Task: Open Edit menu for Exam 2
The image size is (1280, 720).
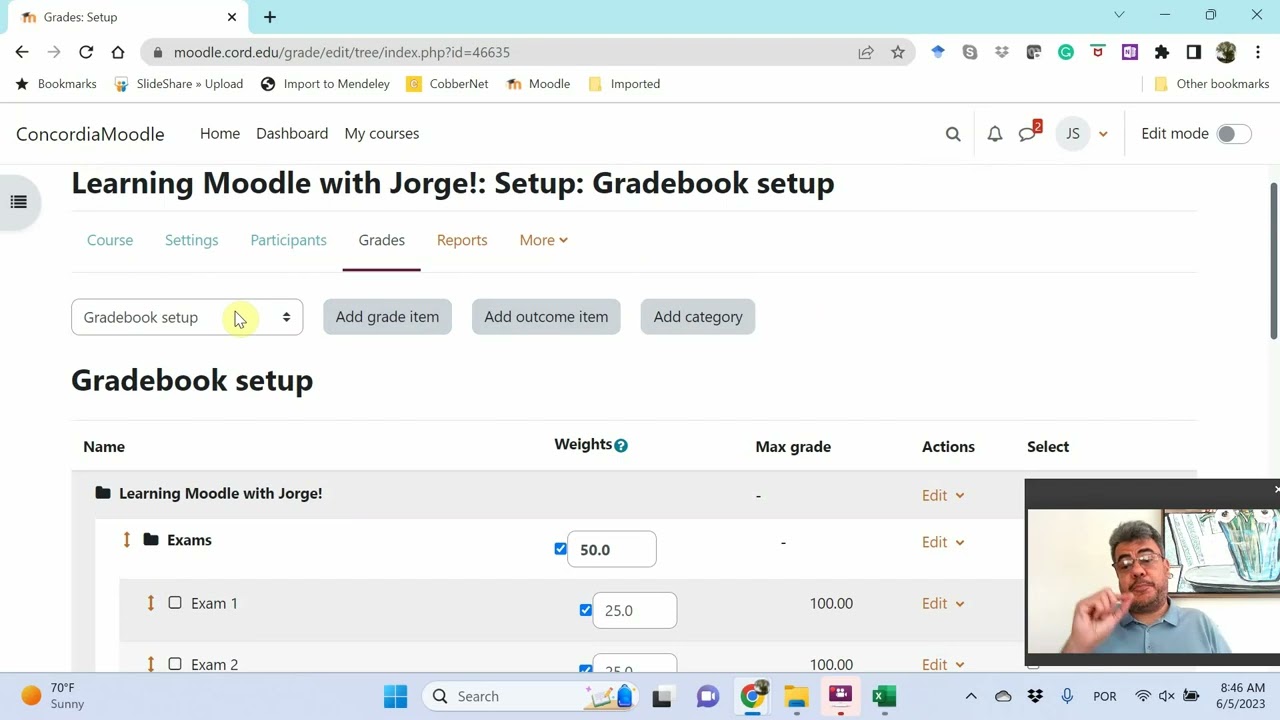Action: [x=943, y=664]
